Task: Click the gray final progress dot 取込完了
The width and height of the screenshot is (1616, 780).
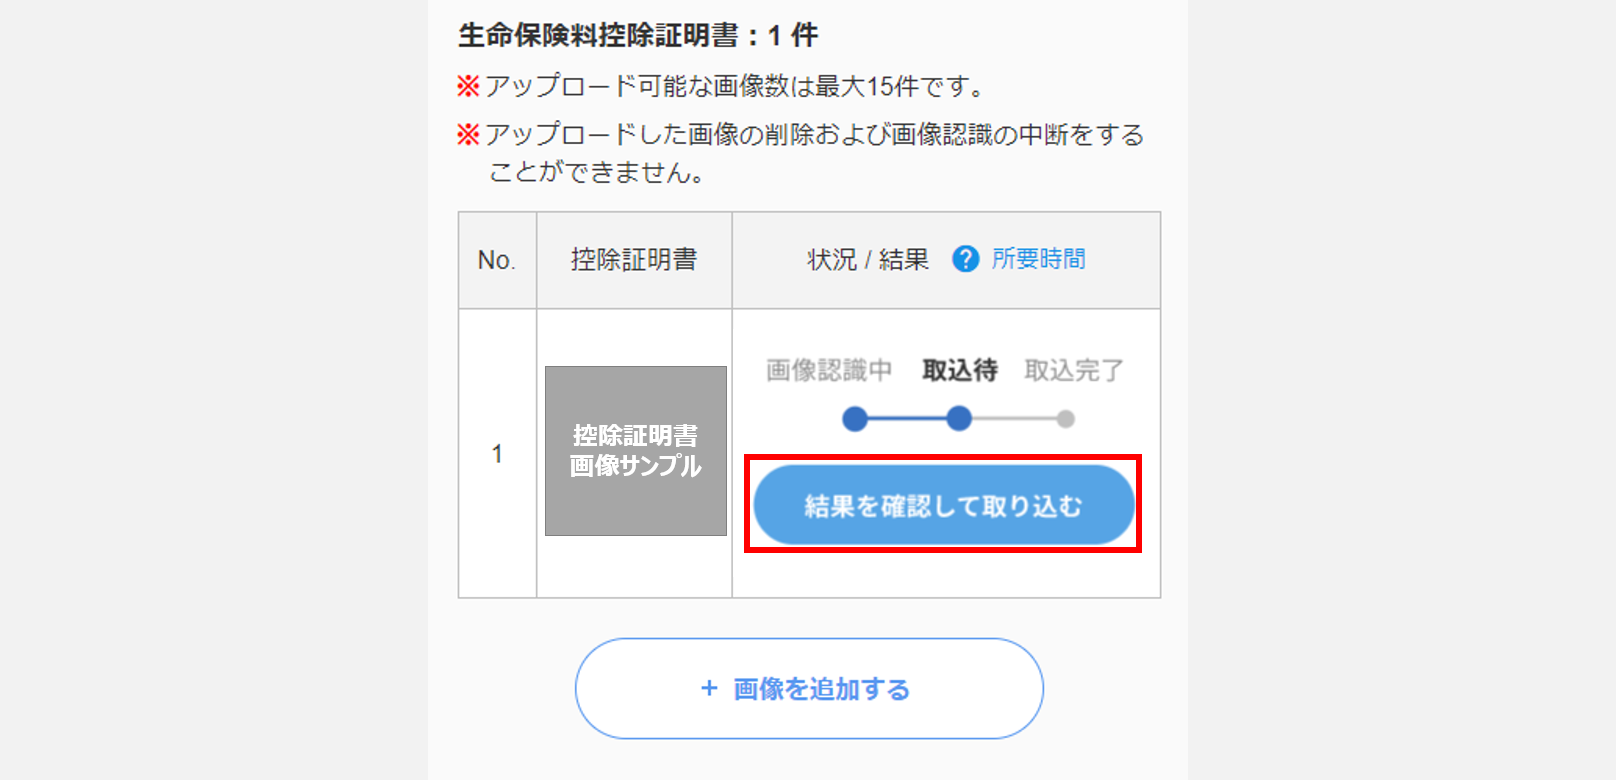Action: tap(1066, 419)
